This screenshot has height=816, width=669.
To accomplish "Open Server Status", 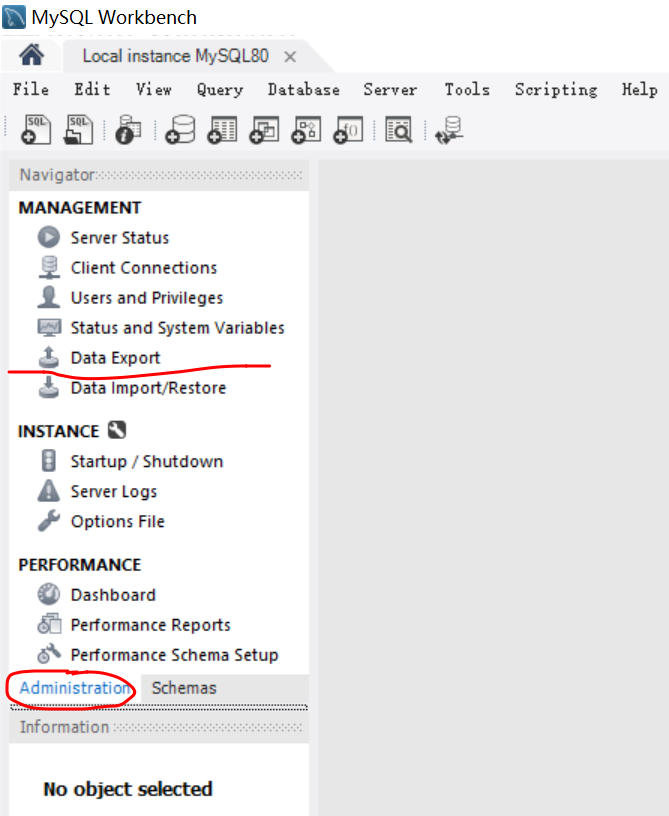I will [120, 238].
